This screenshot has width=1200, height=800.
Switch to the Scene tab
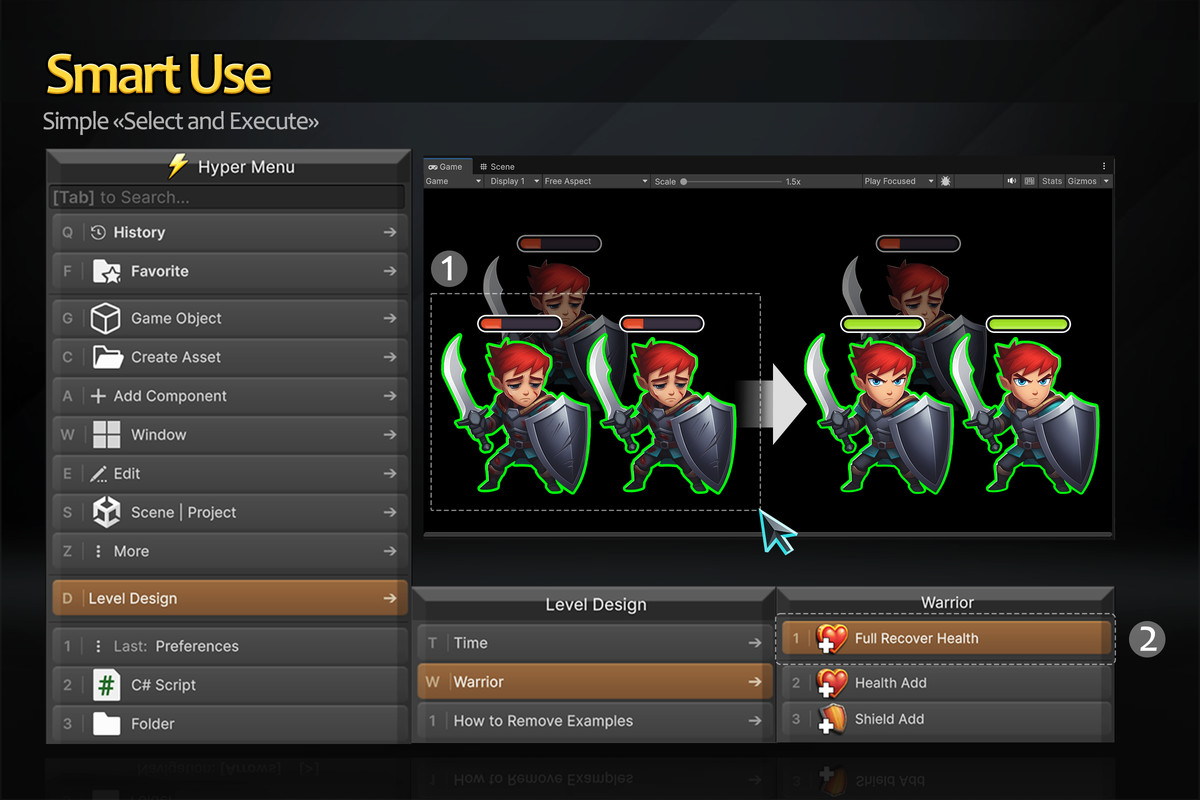[497, 167]
